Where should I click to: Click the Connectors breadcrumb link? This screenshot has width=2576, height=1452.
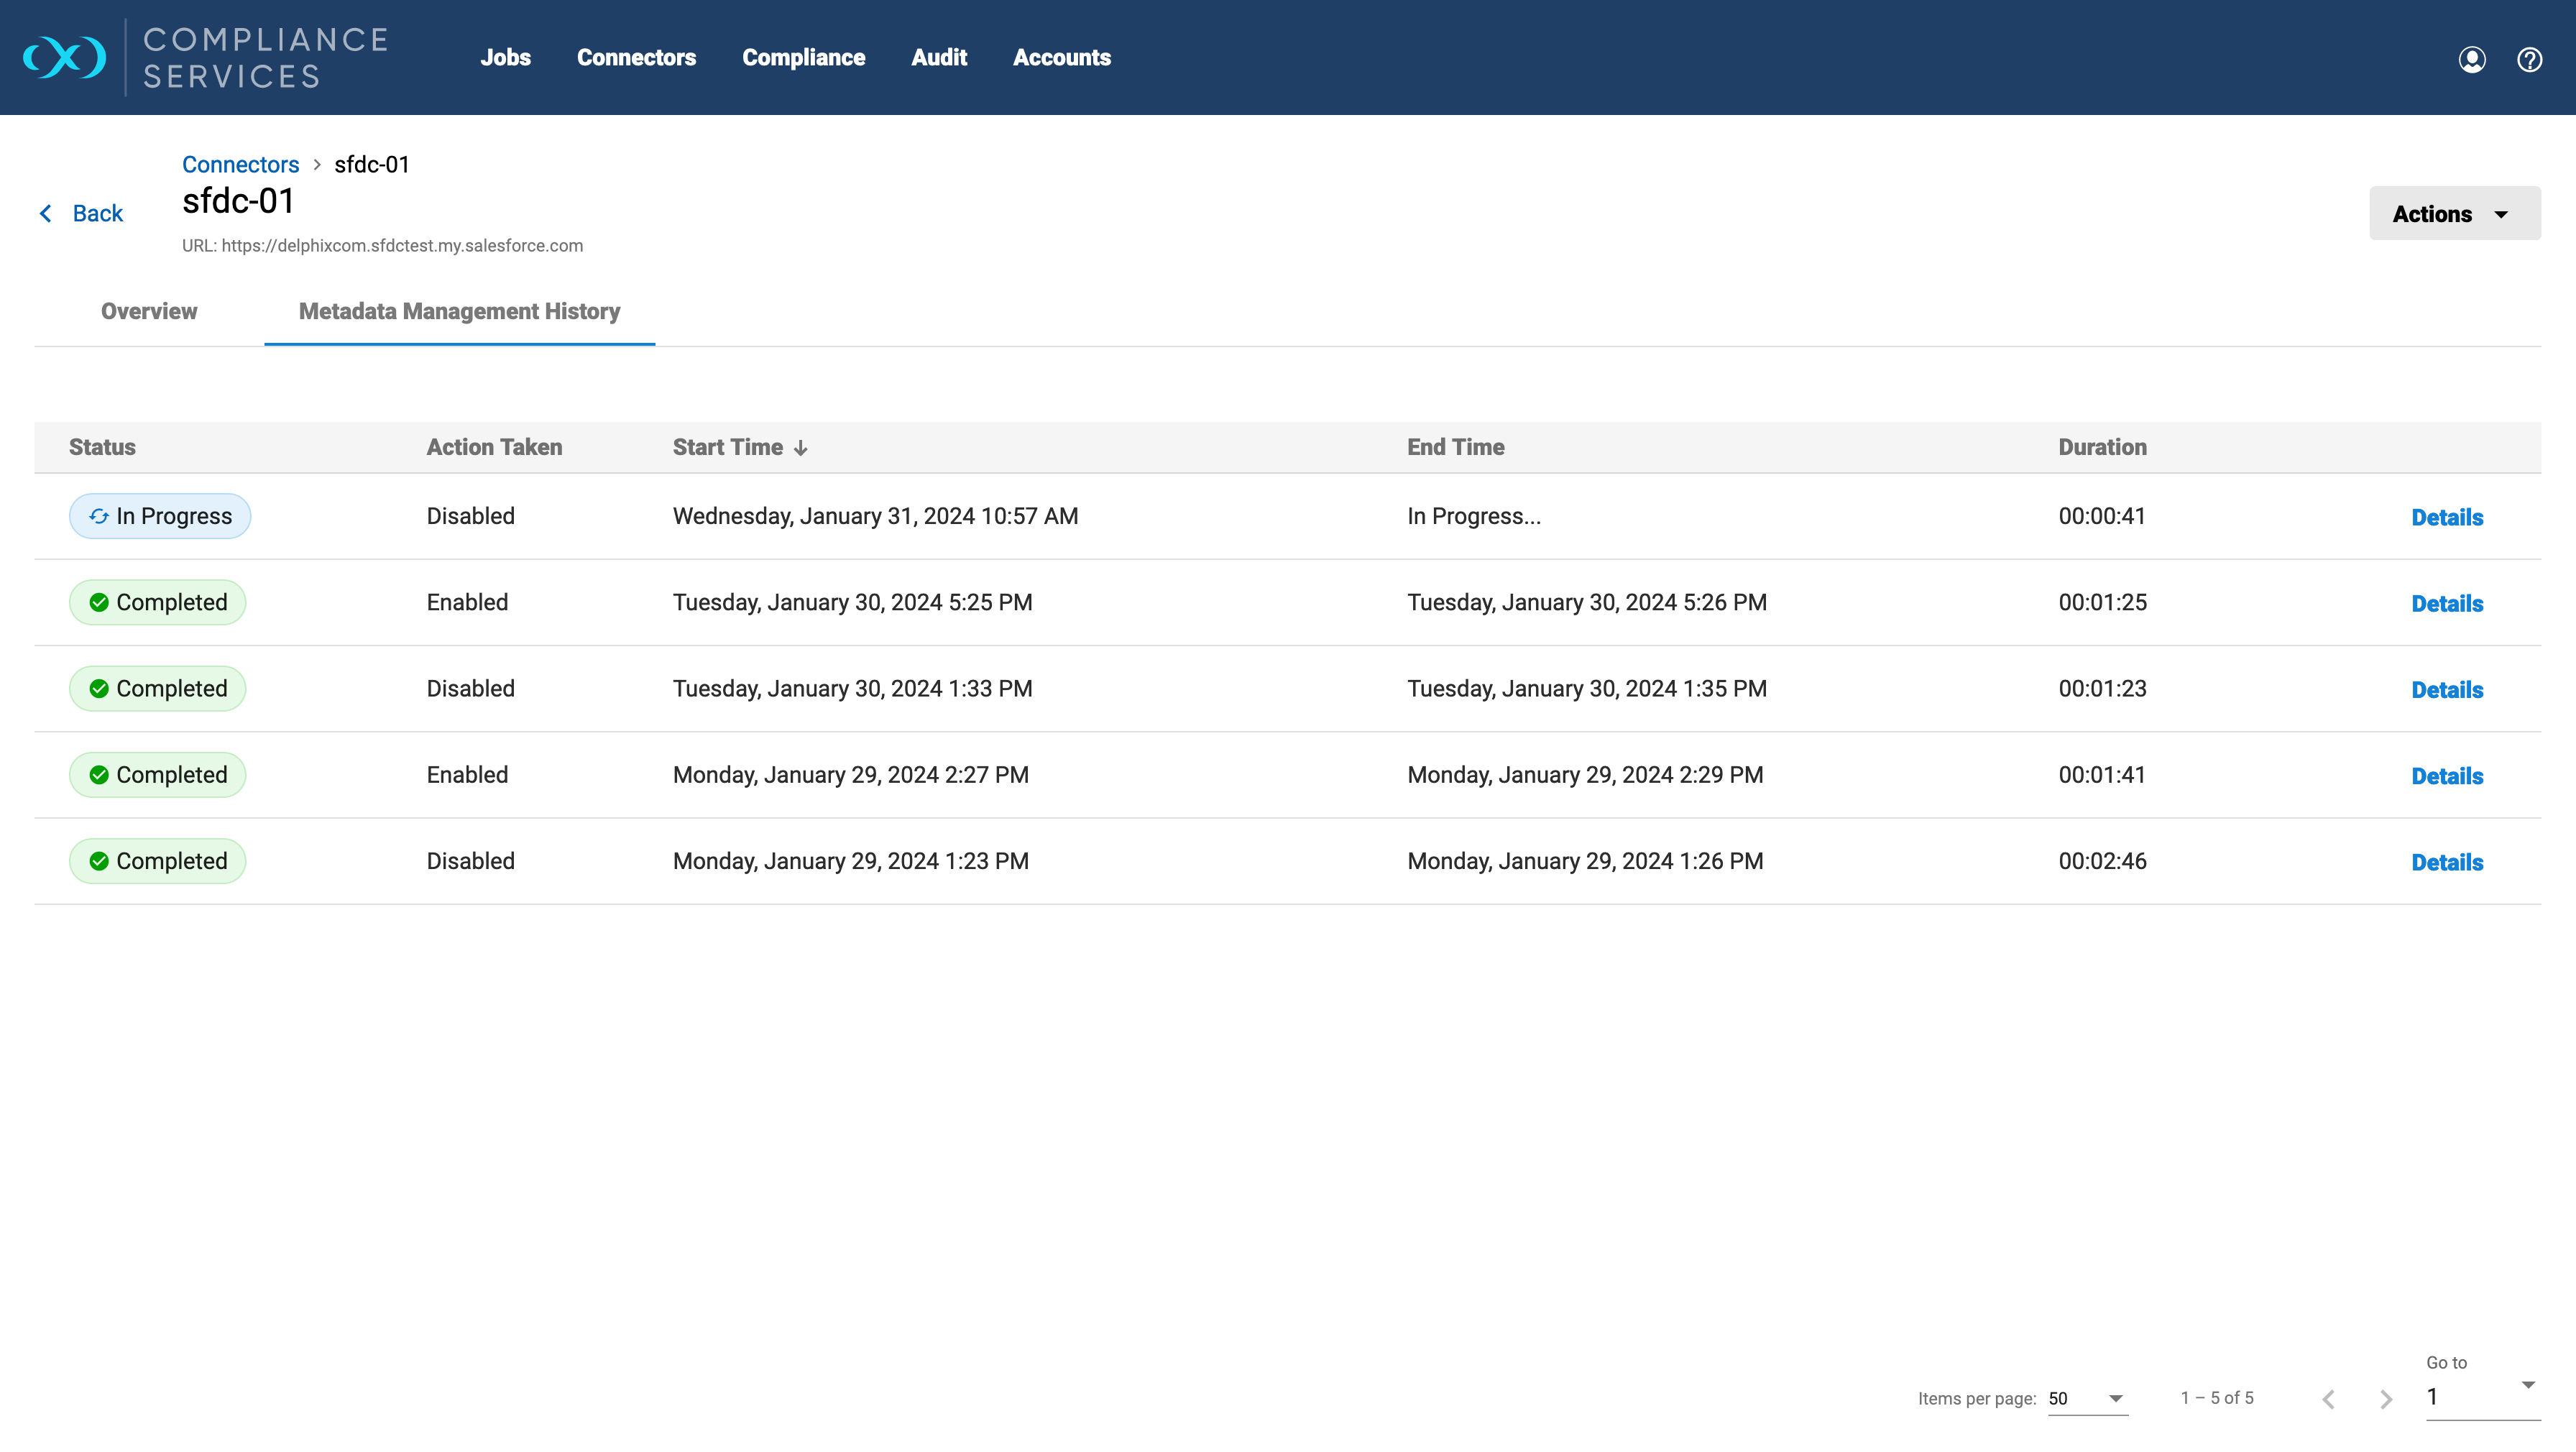(240, 164)
